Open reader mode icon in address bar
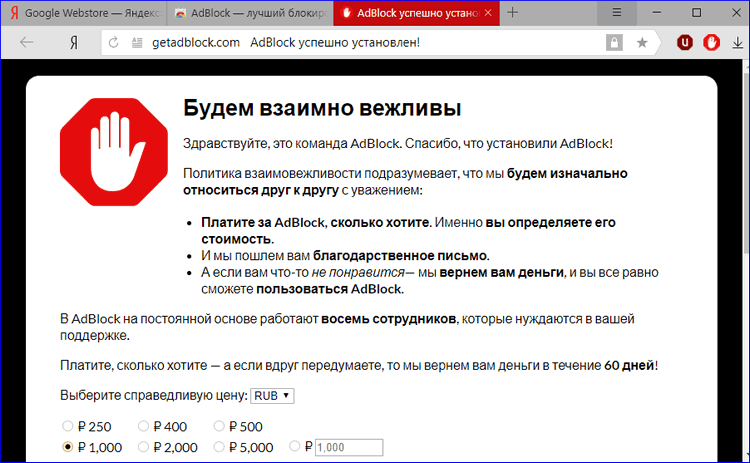The image size is (750, 463). [x=137, y=43]
